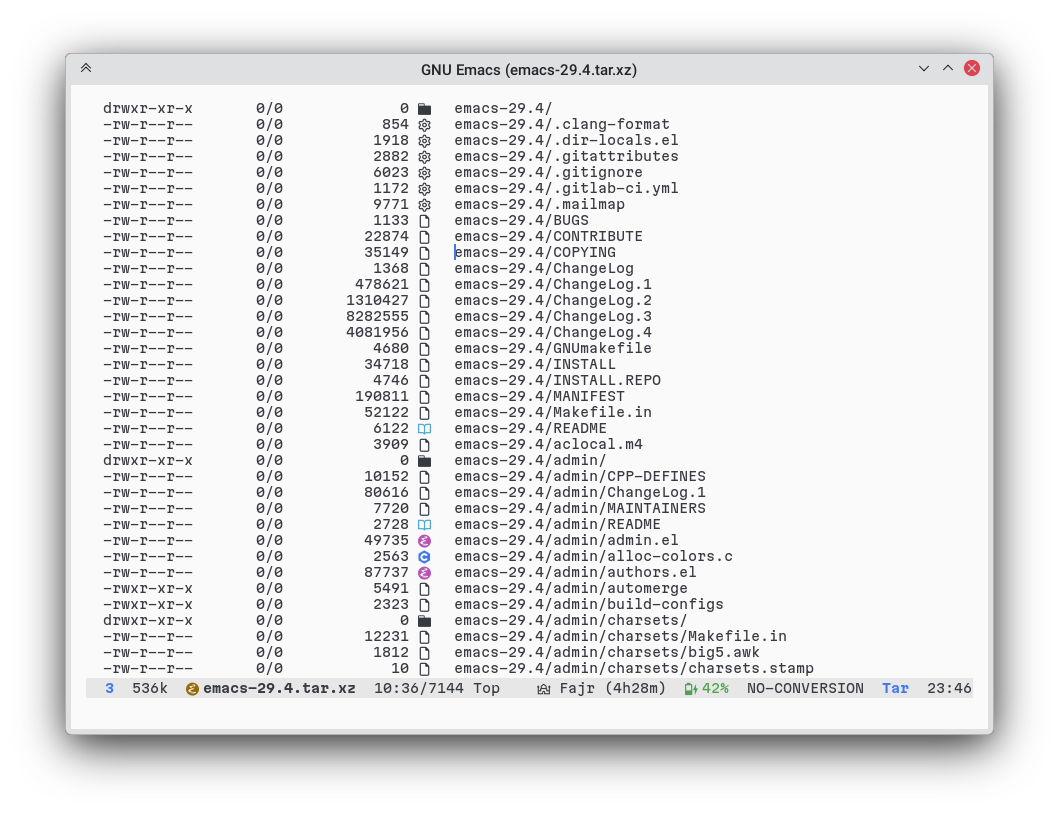Click gear icon next to .dir-locals.el
1060x813 pixels.
(425, 141)
